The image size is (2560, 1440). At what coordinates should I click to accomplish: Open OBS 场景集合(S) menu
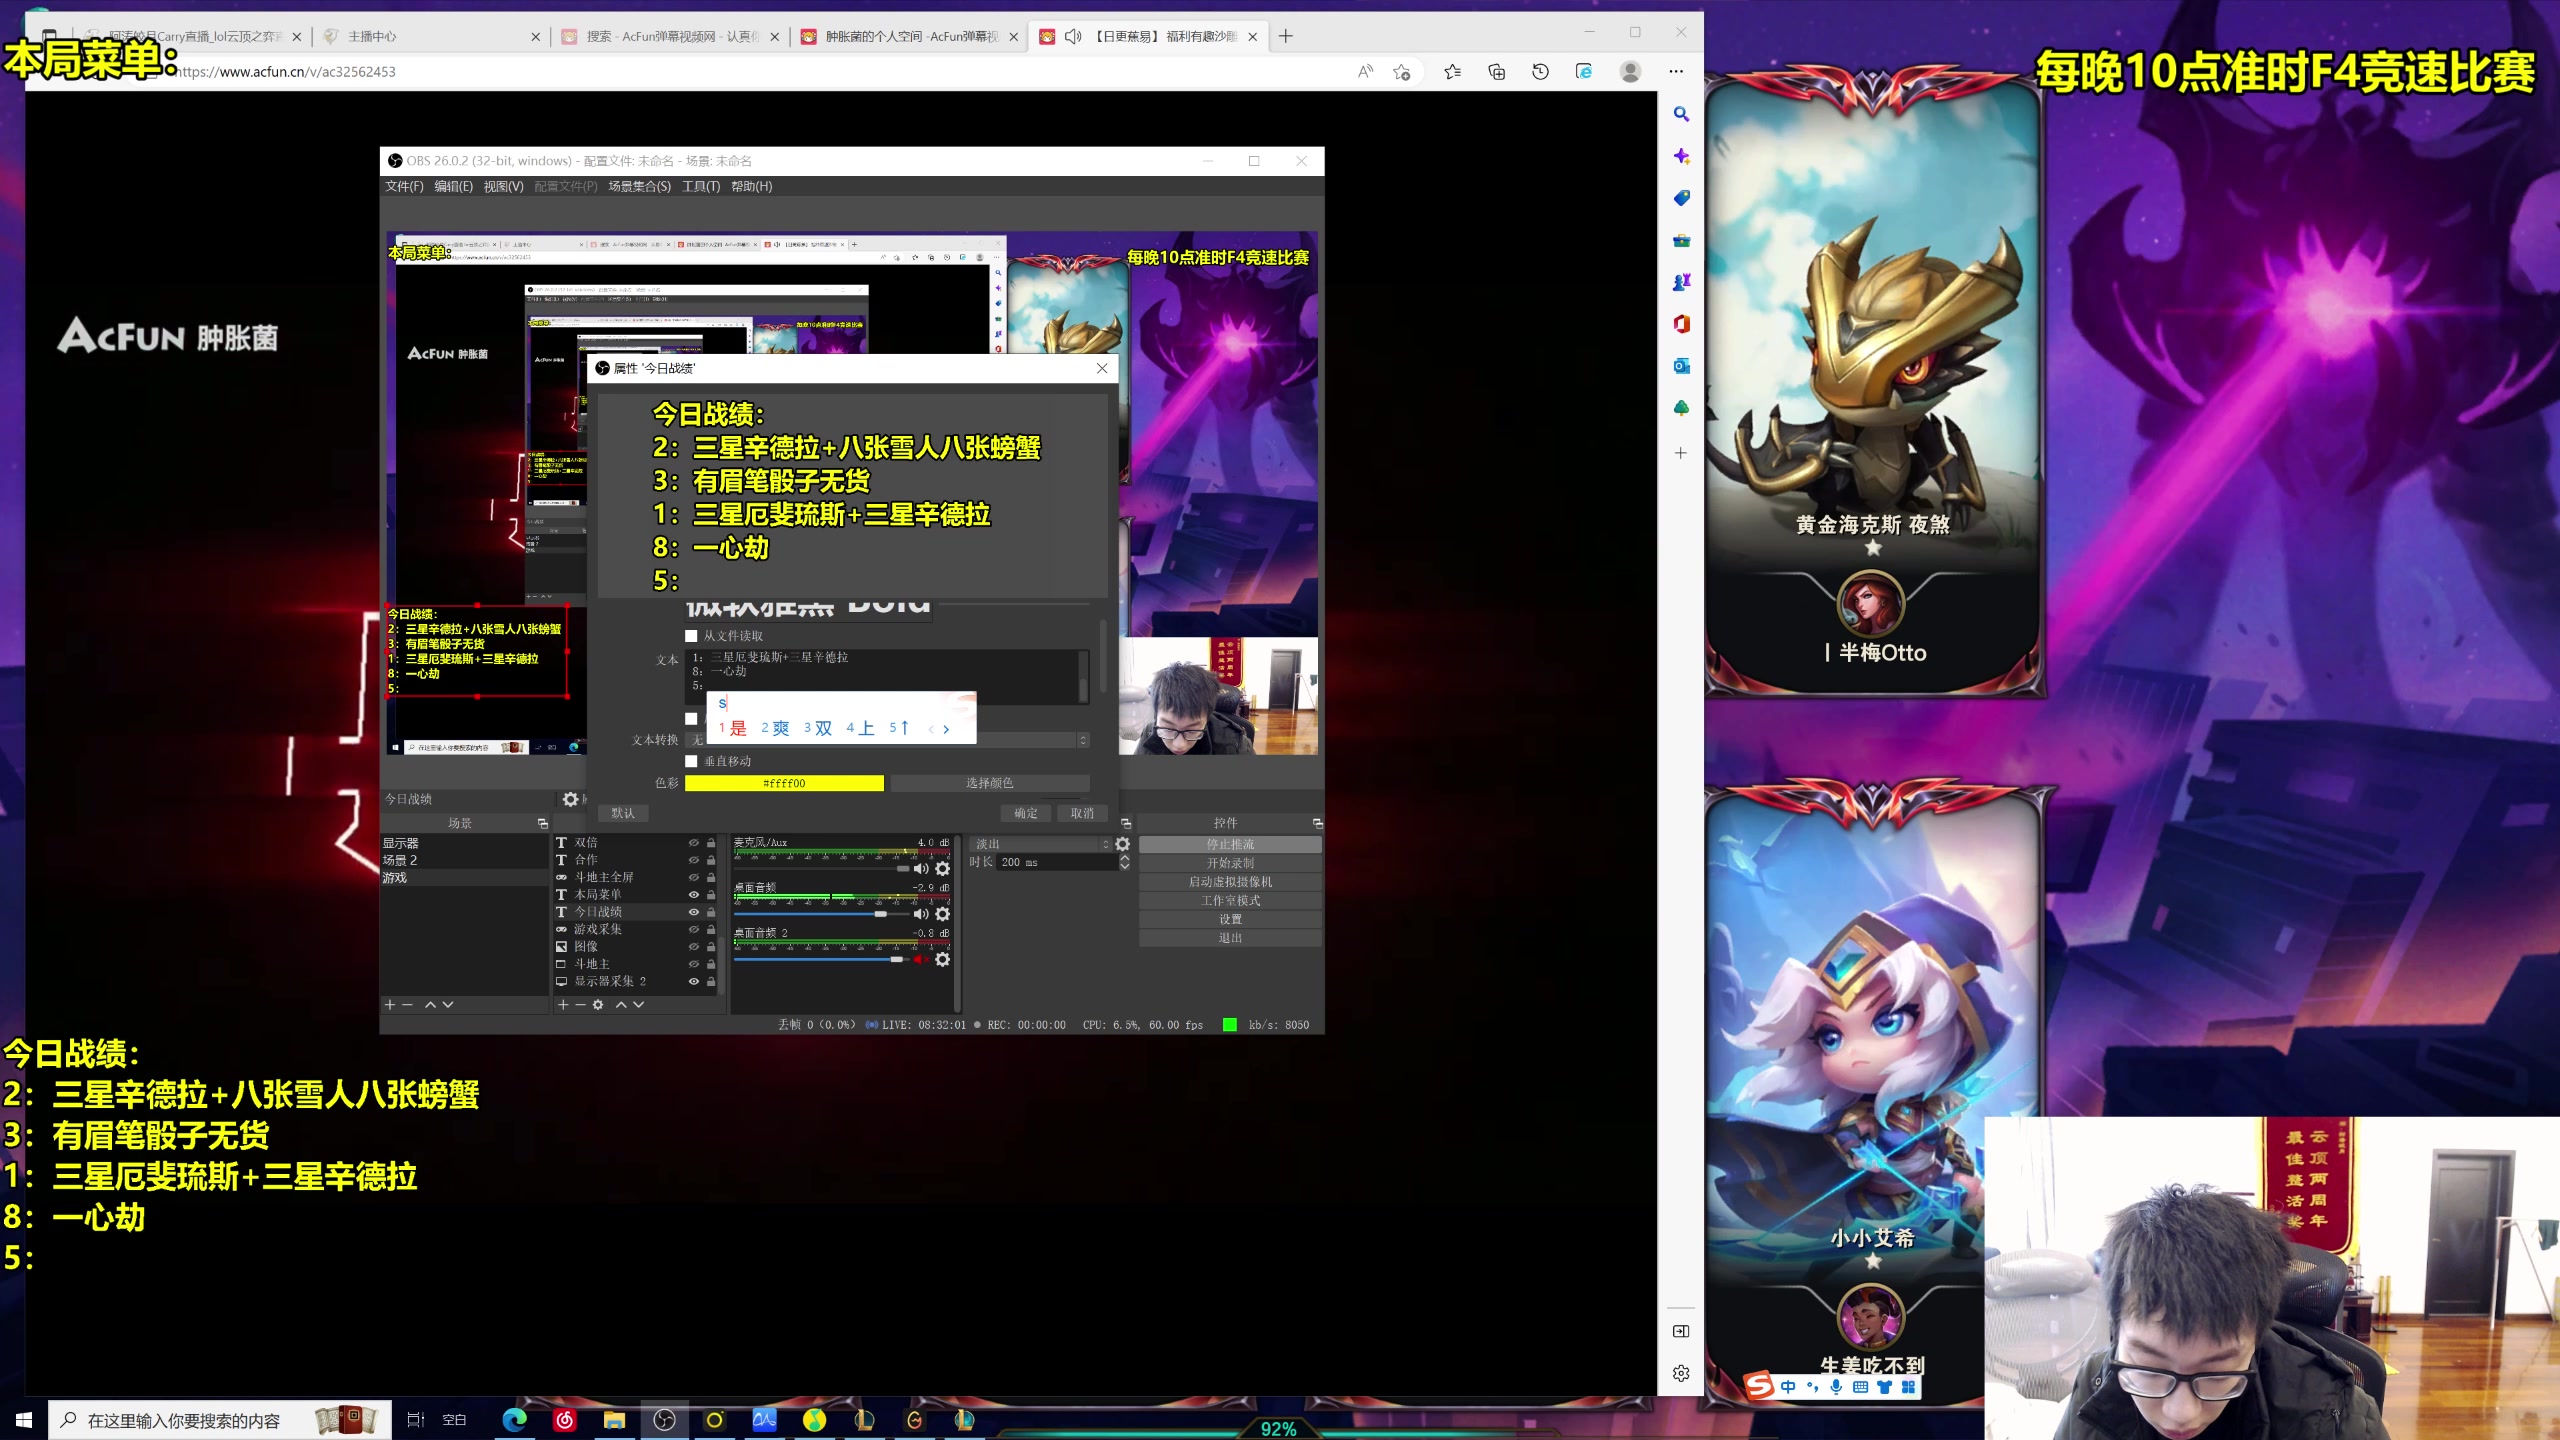pos(639,187)
